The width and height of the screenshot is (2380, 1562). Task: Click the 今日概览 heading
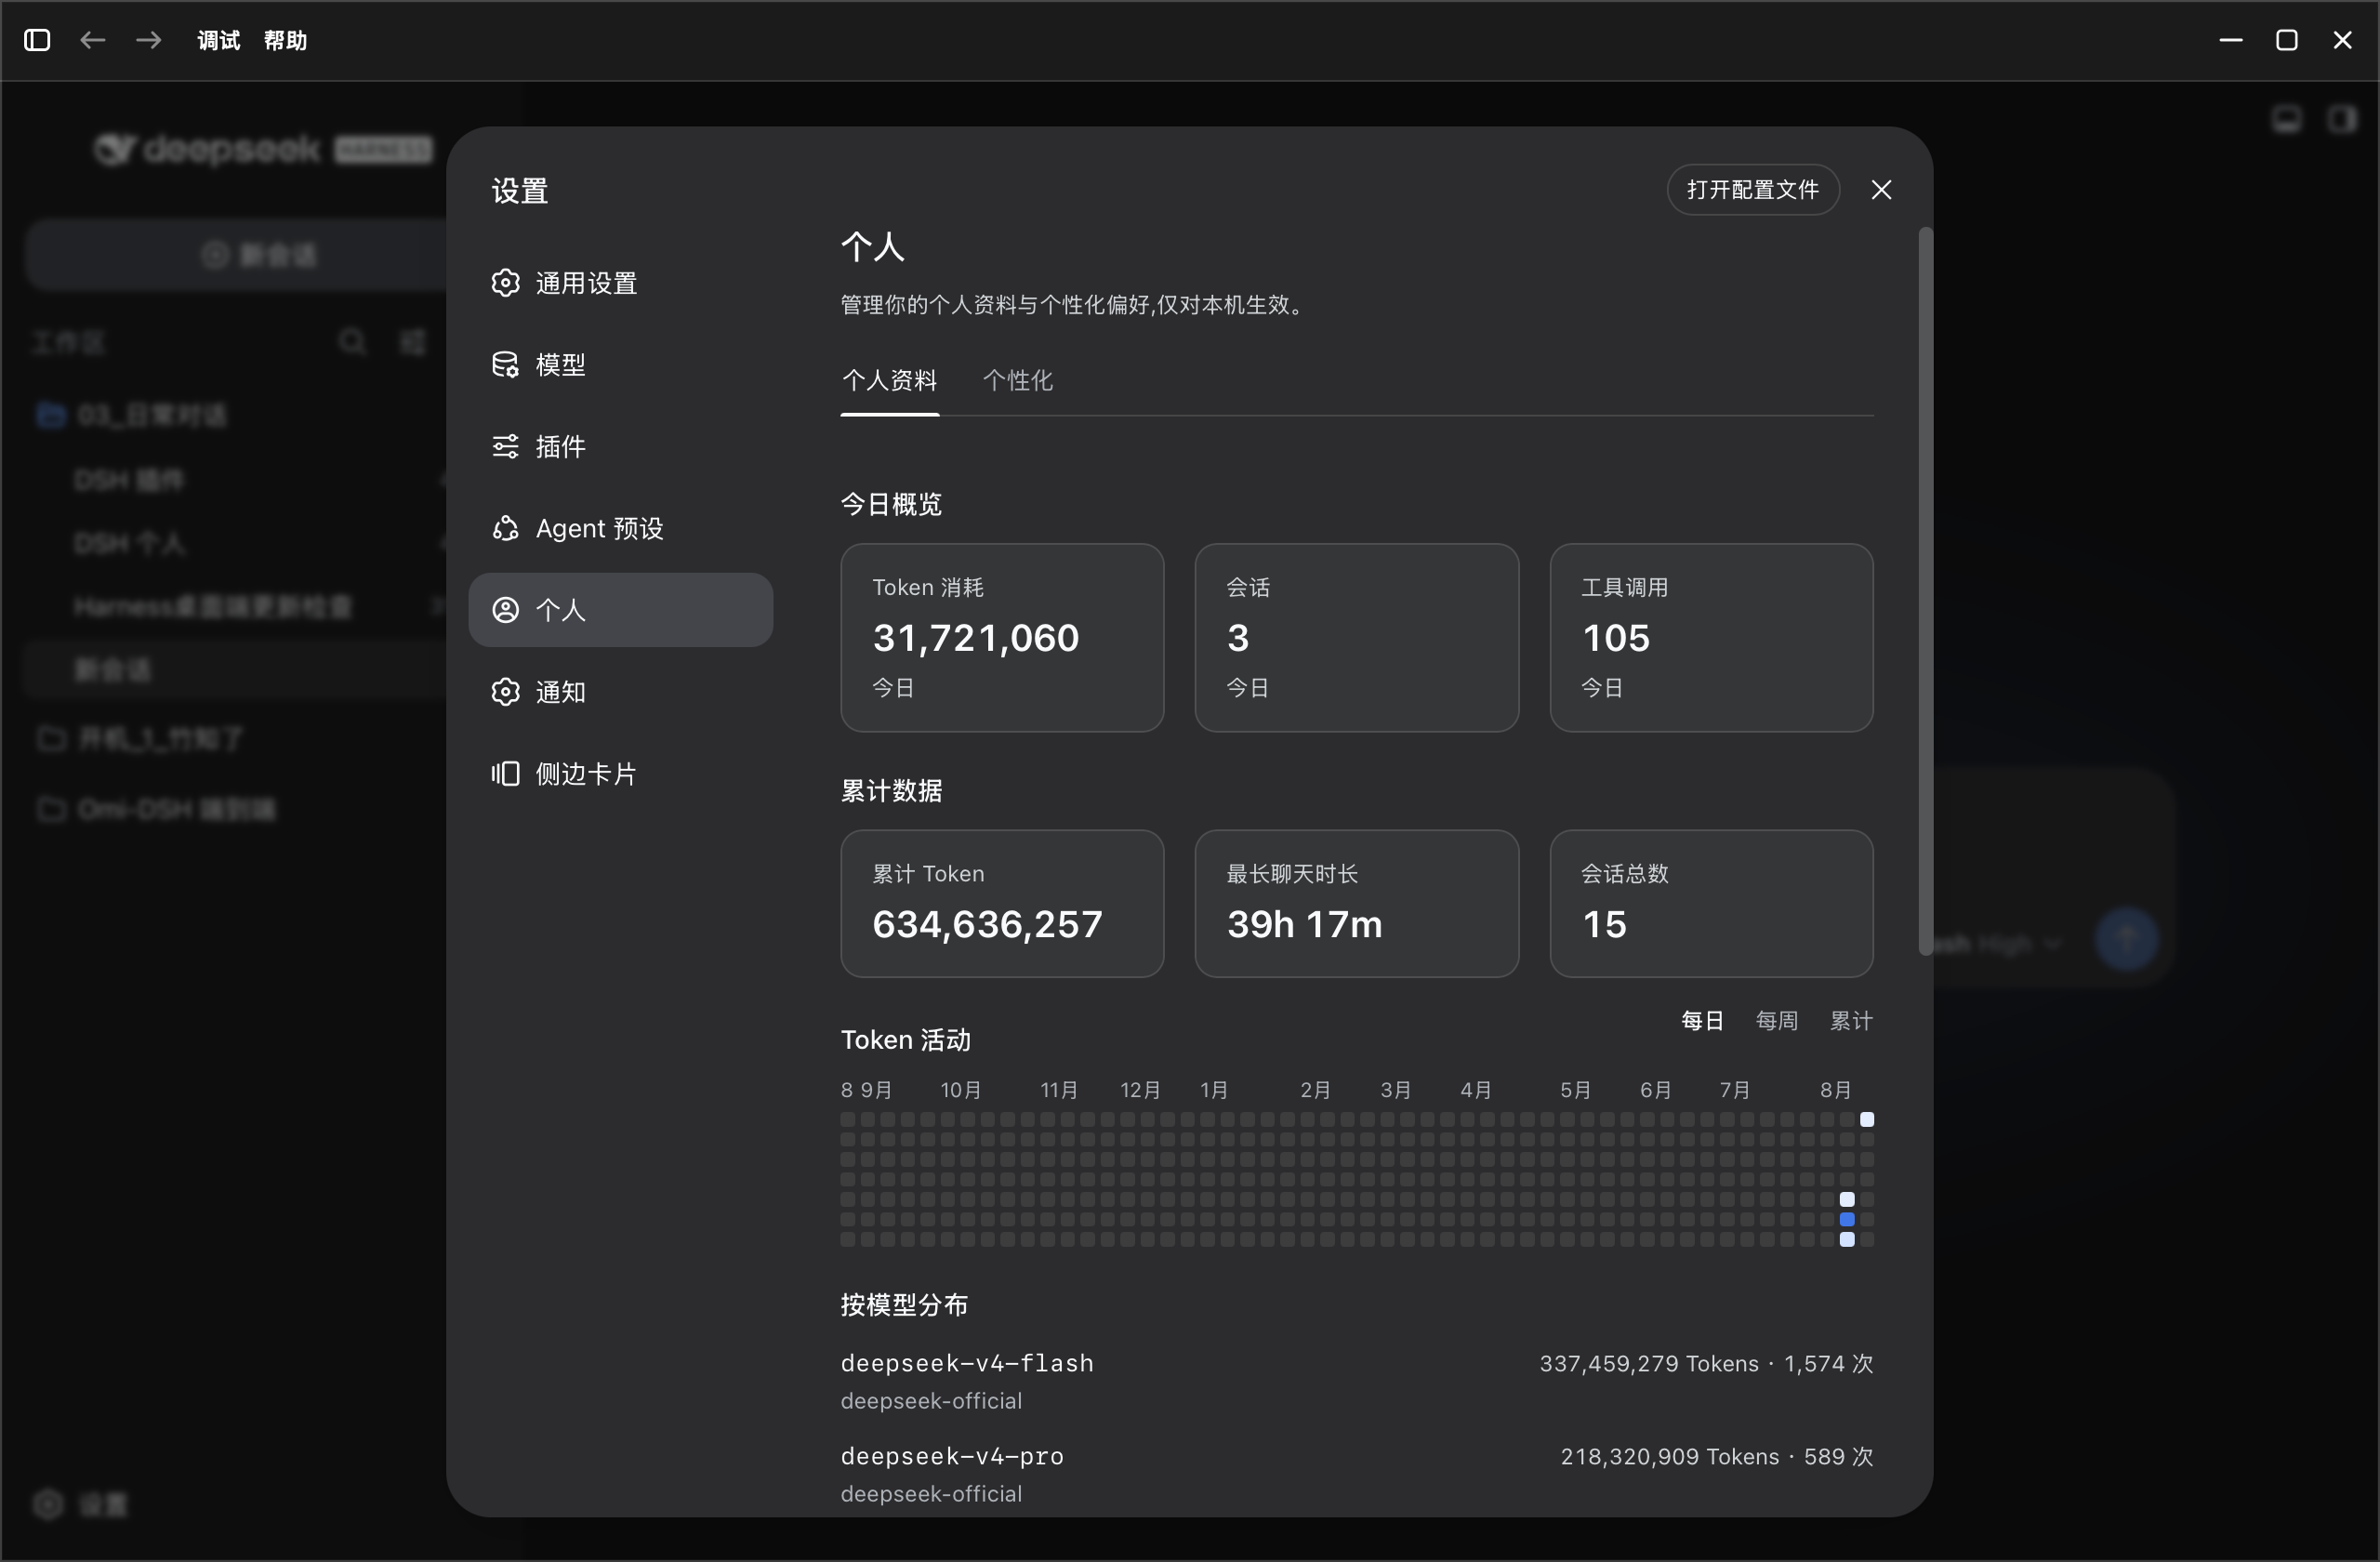[891, 504]
